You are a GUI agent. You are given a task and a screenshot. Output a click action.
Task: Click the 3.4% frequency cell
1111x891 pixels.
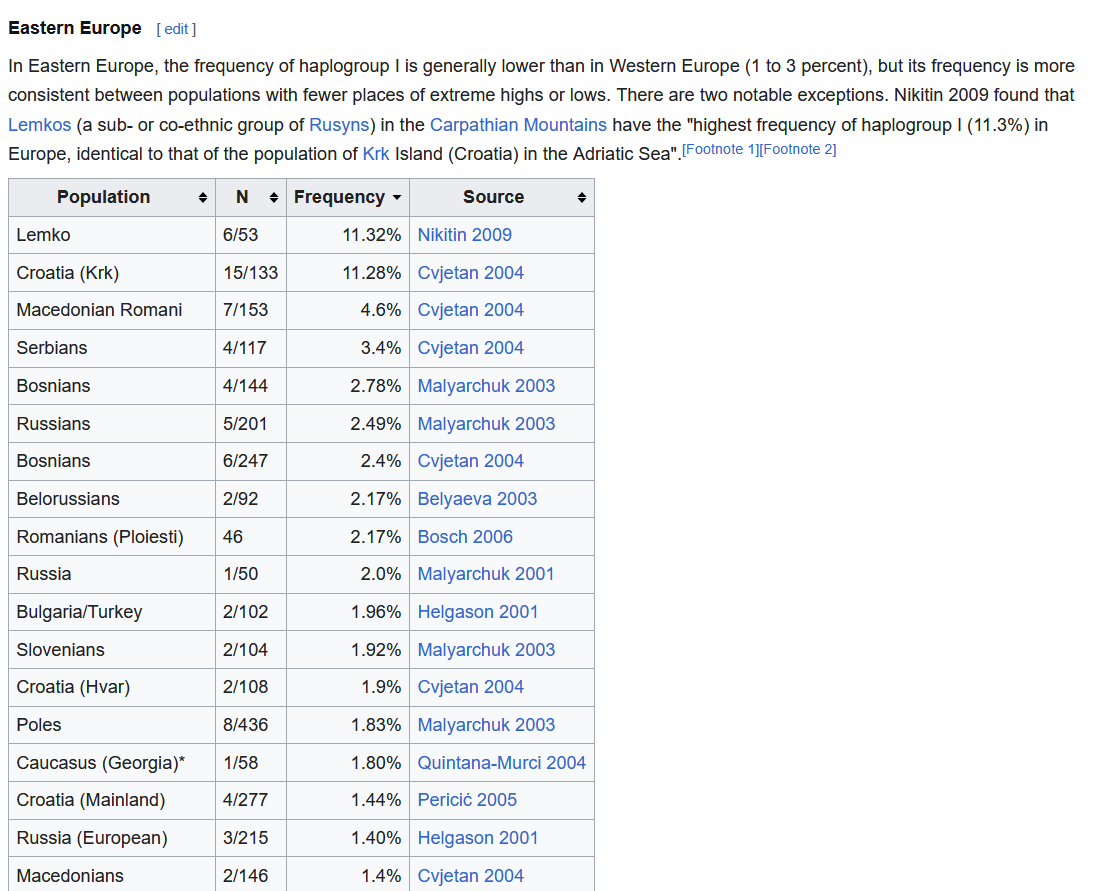pyautogui.click(x=348, y=348)
